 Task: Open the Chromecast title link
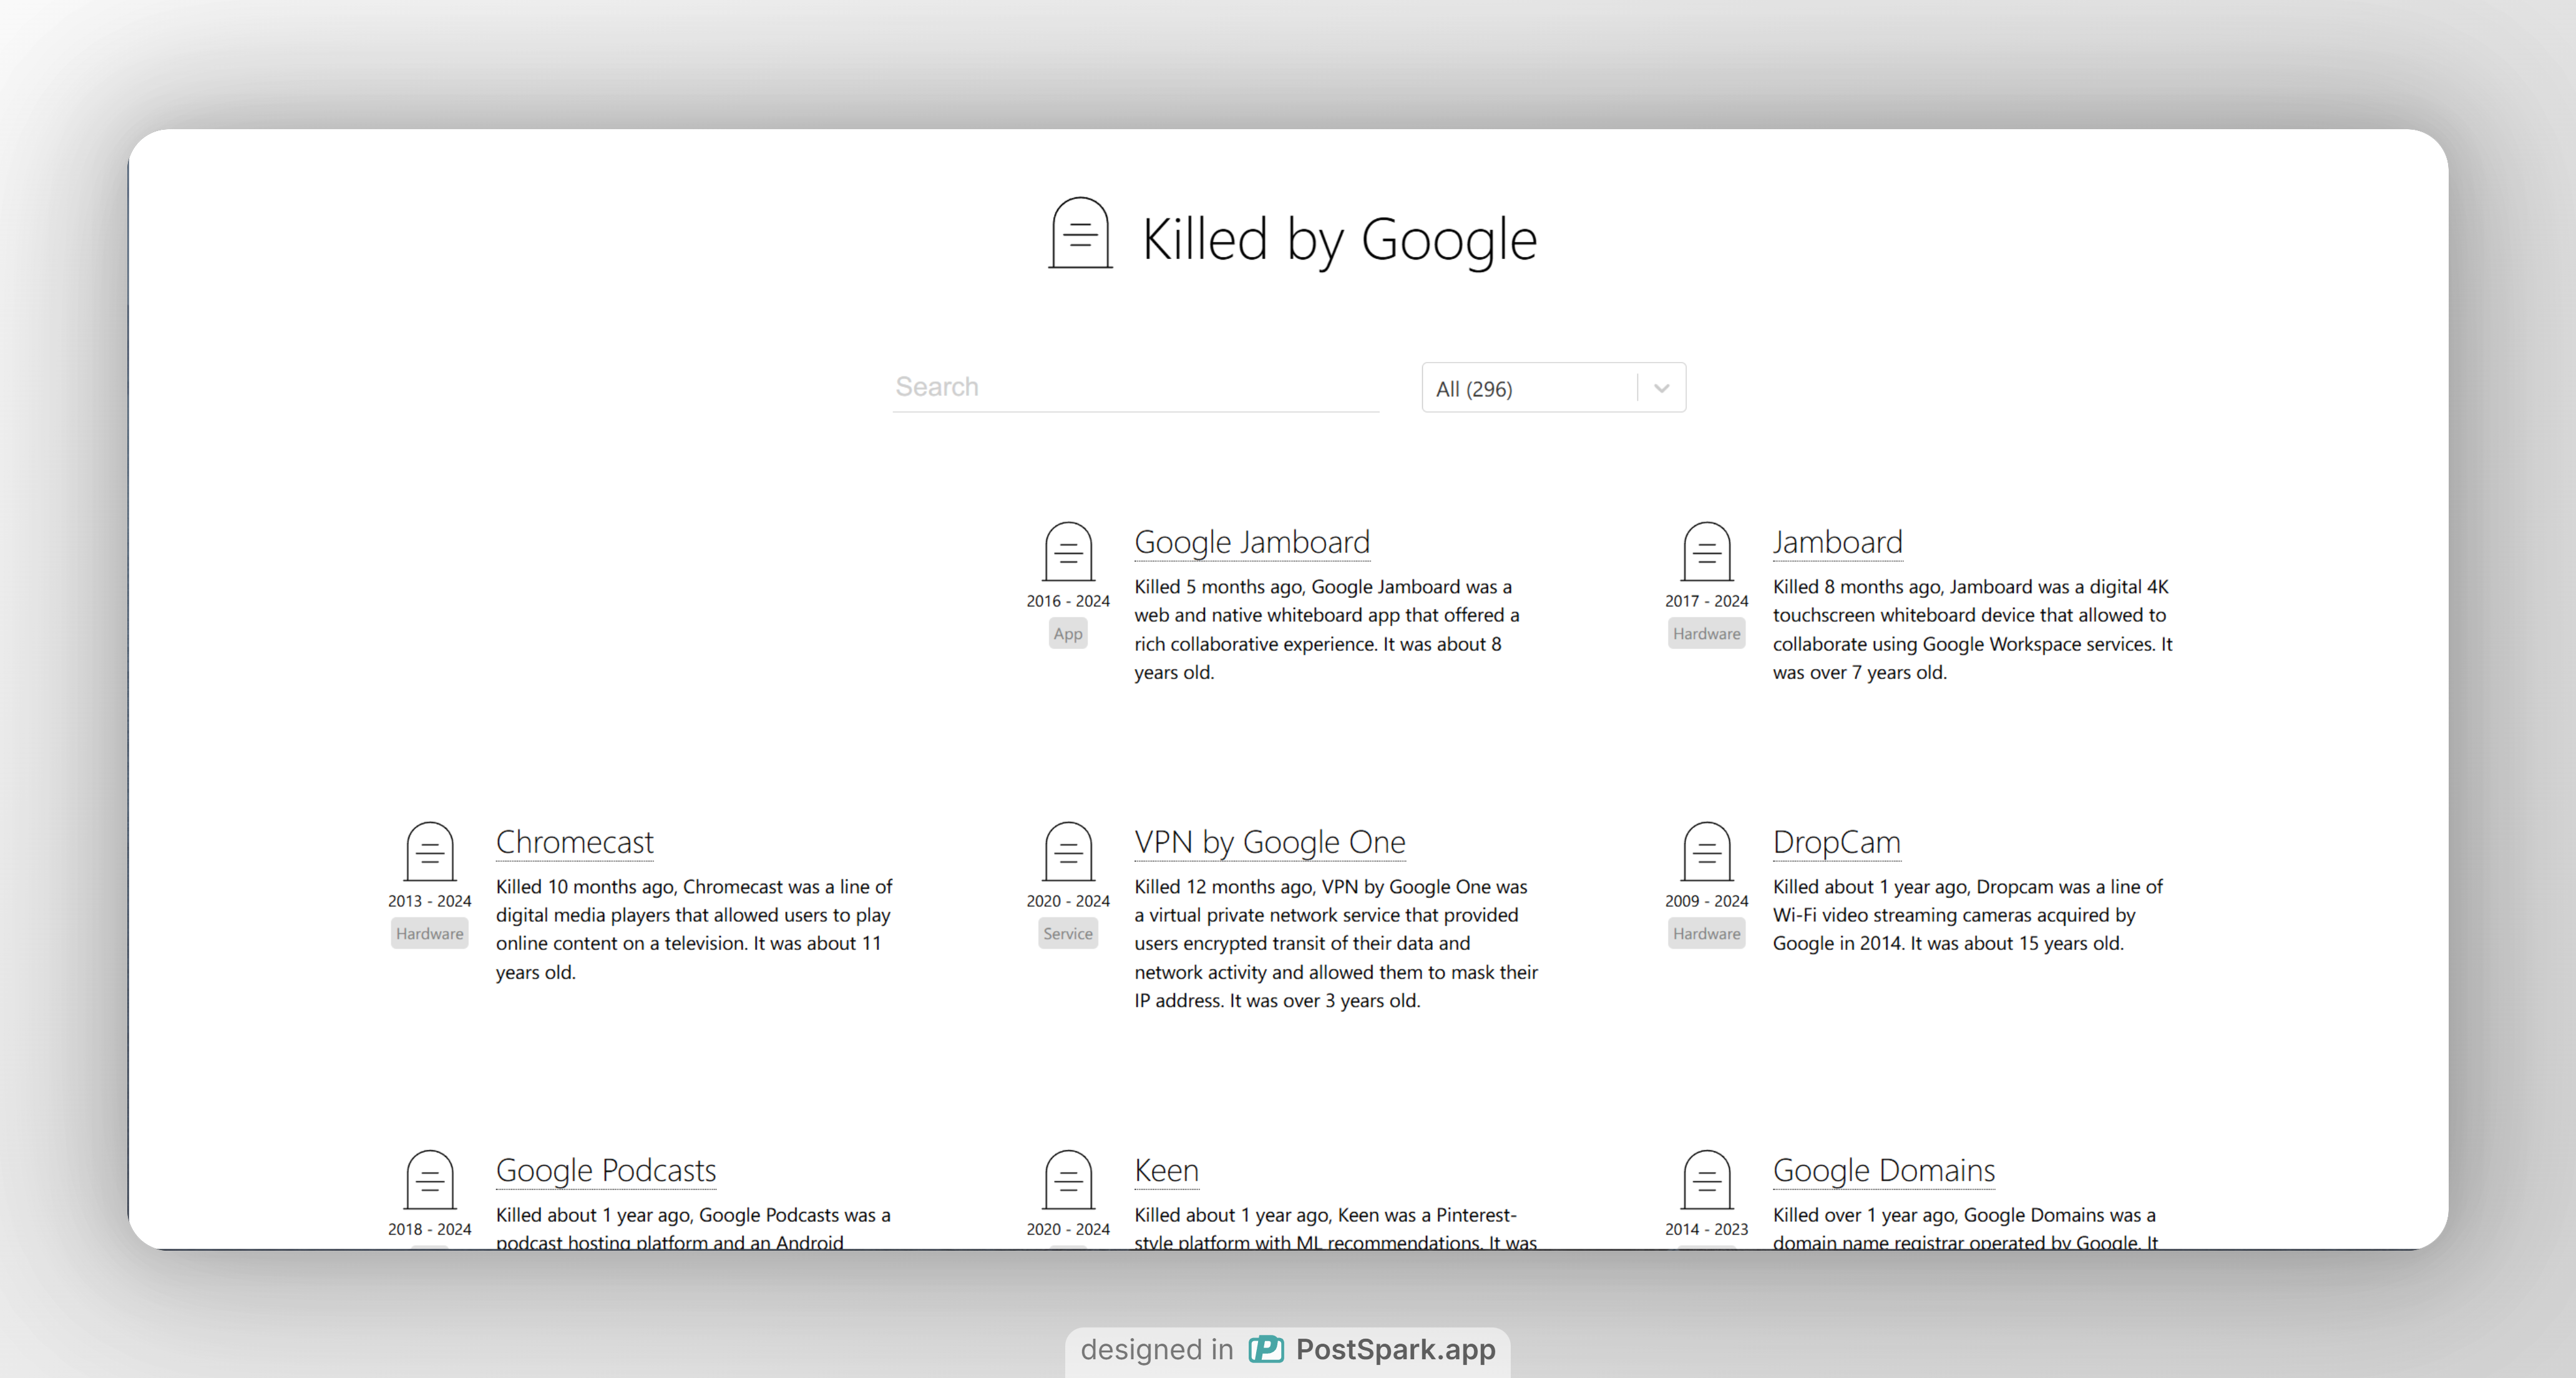tap(574, 842)
